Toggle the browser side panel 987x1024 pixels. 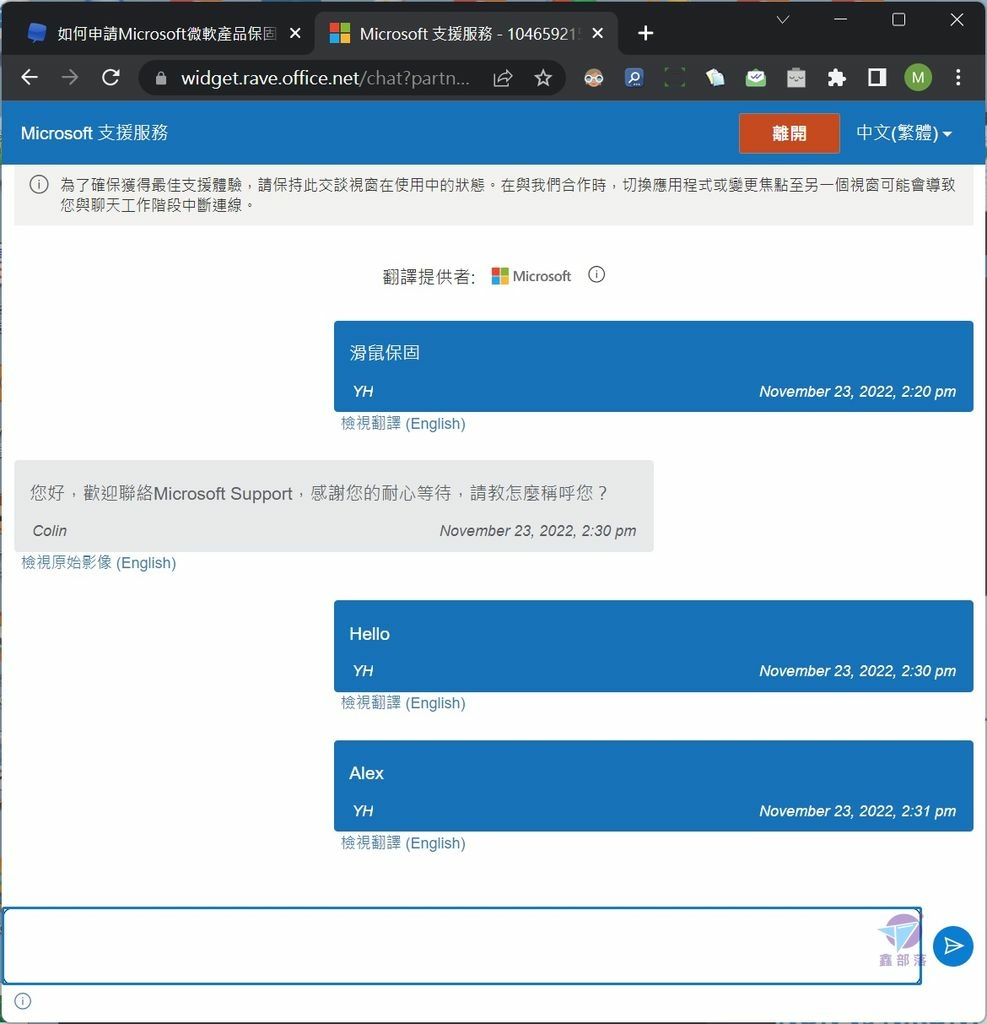coord(877,78)
